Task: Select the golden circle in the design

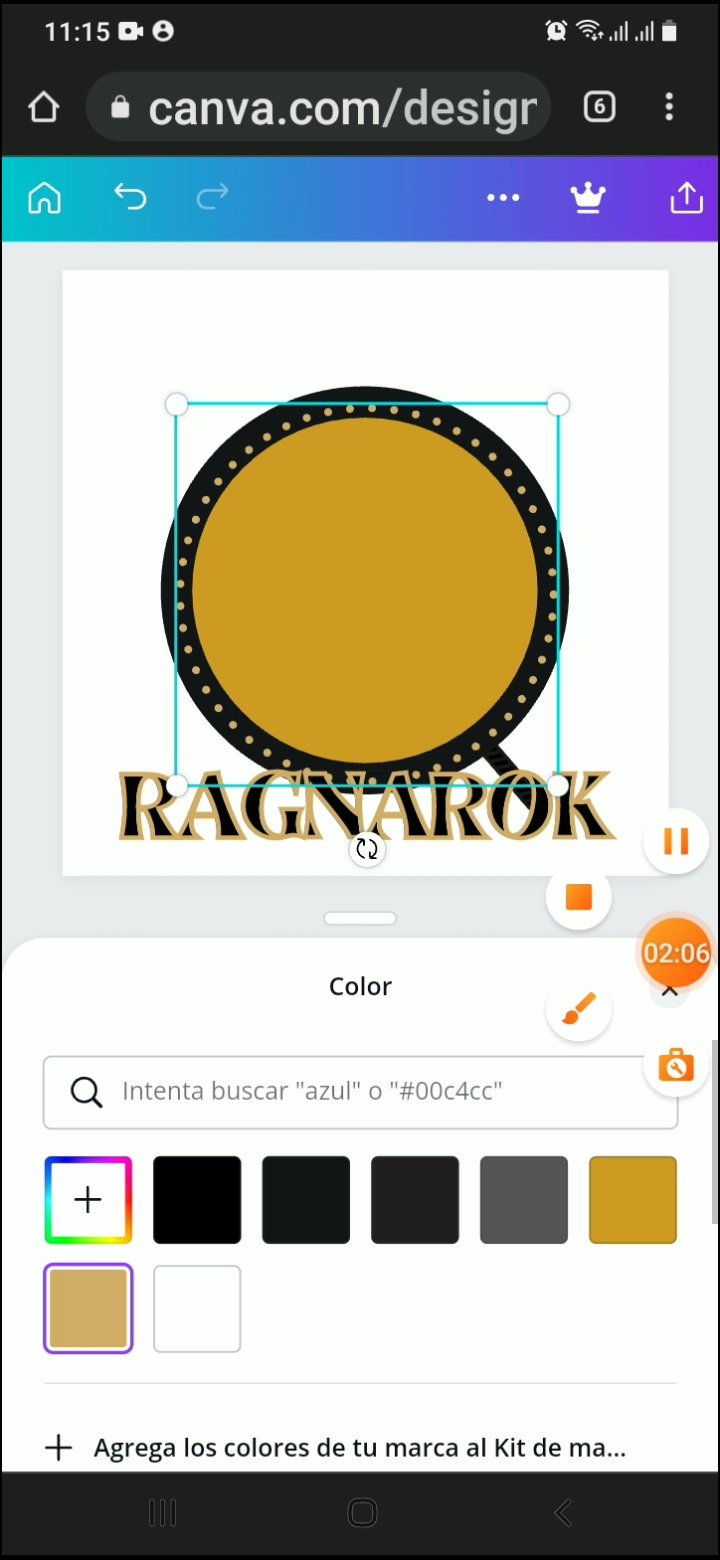Action: point(365,590)
